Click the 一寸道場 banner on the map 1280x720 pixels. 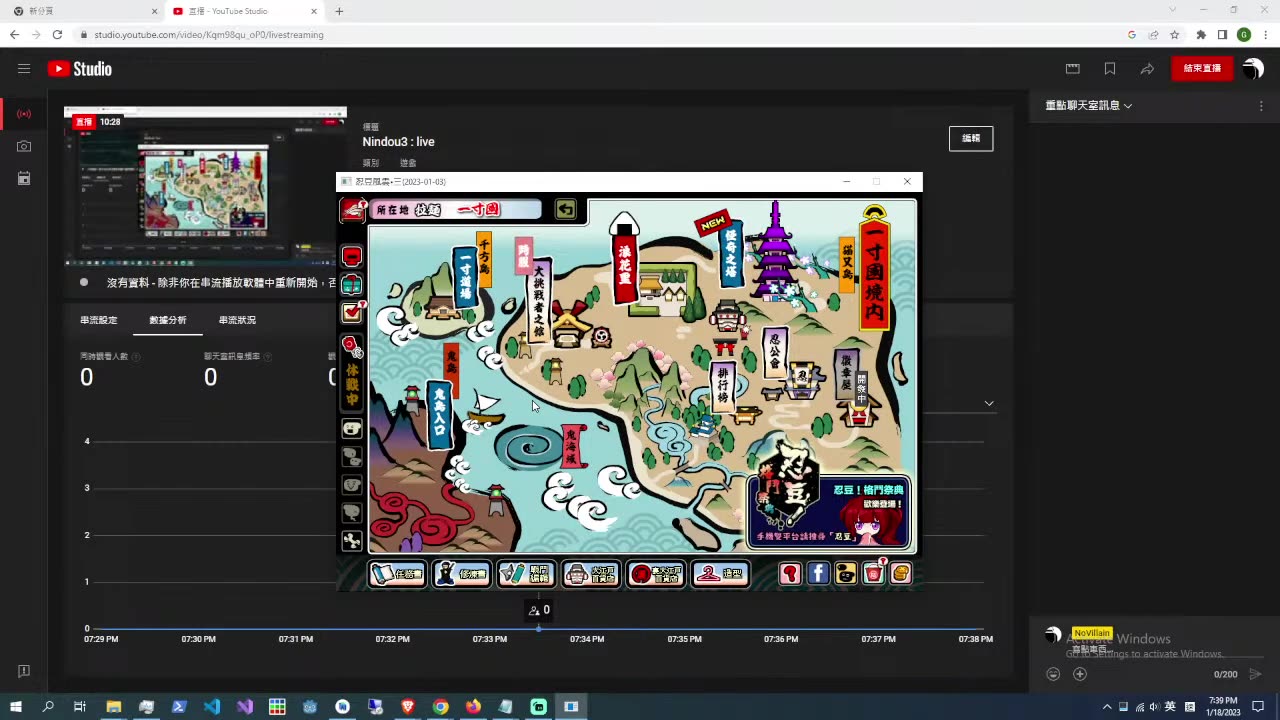tap(465, 277)
